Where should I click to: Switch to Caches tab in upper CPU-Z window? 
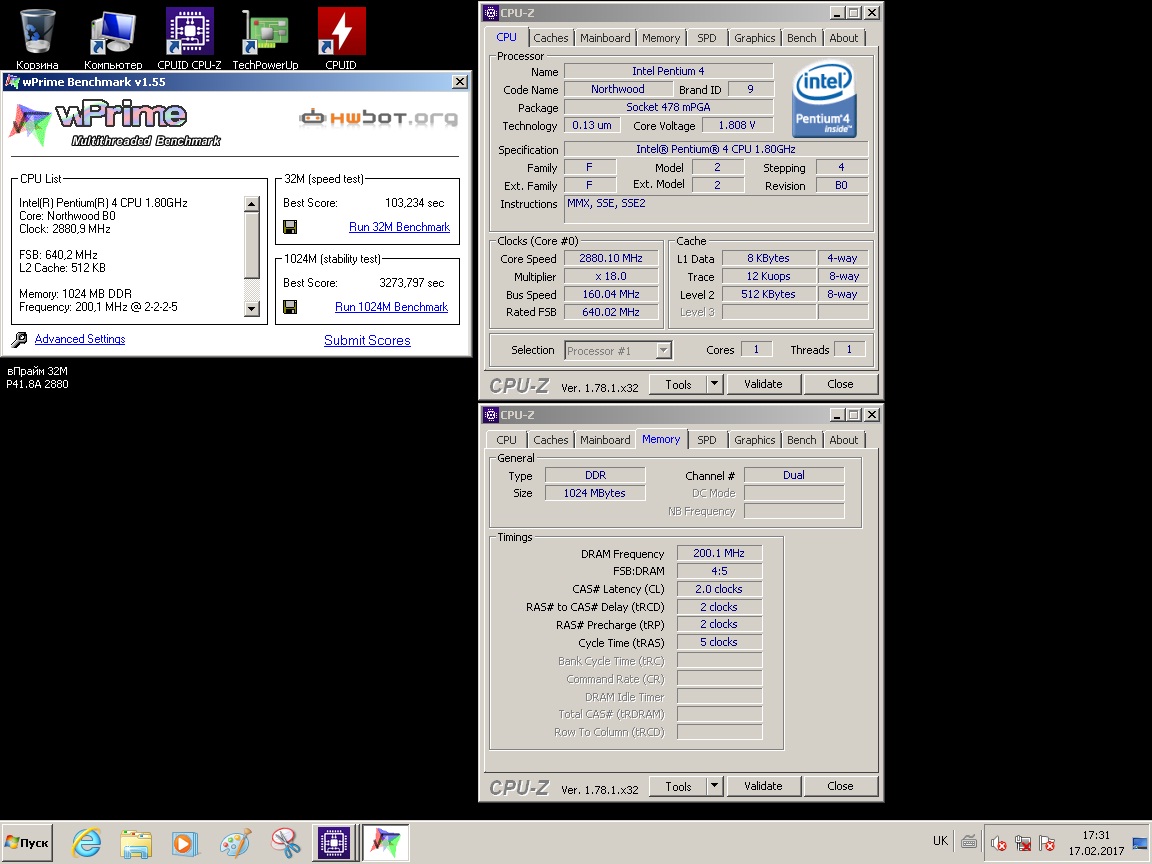(550, 38)
